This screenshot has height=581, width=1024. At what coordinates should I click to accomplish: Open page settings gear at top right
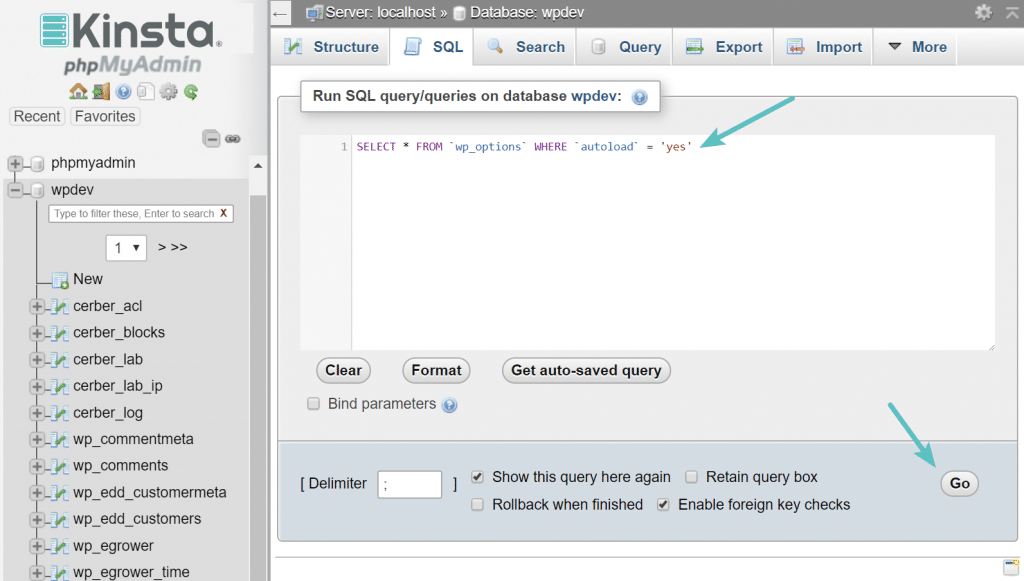tap(984, 12)
